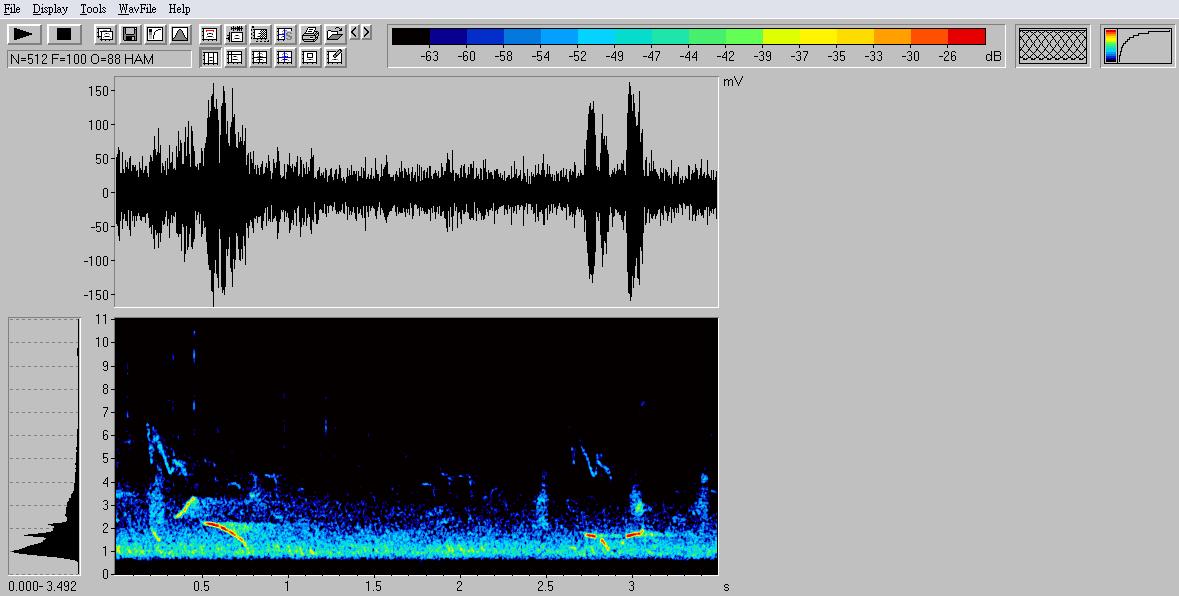
Task: Click the bell-curve window function icon
Action: (x=179, y=34)
